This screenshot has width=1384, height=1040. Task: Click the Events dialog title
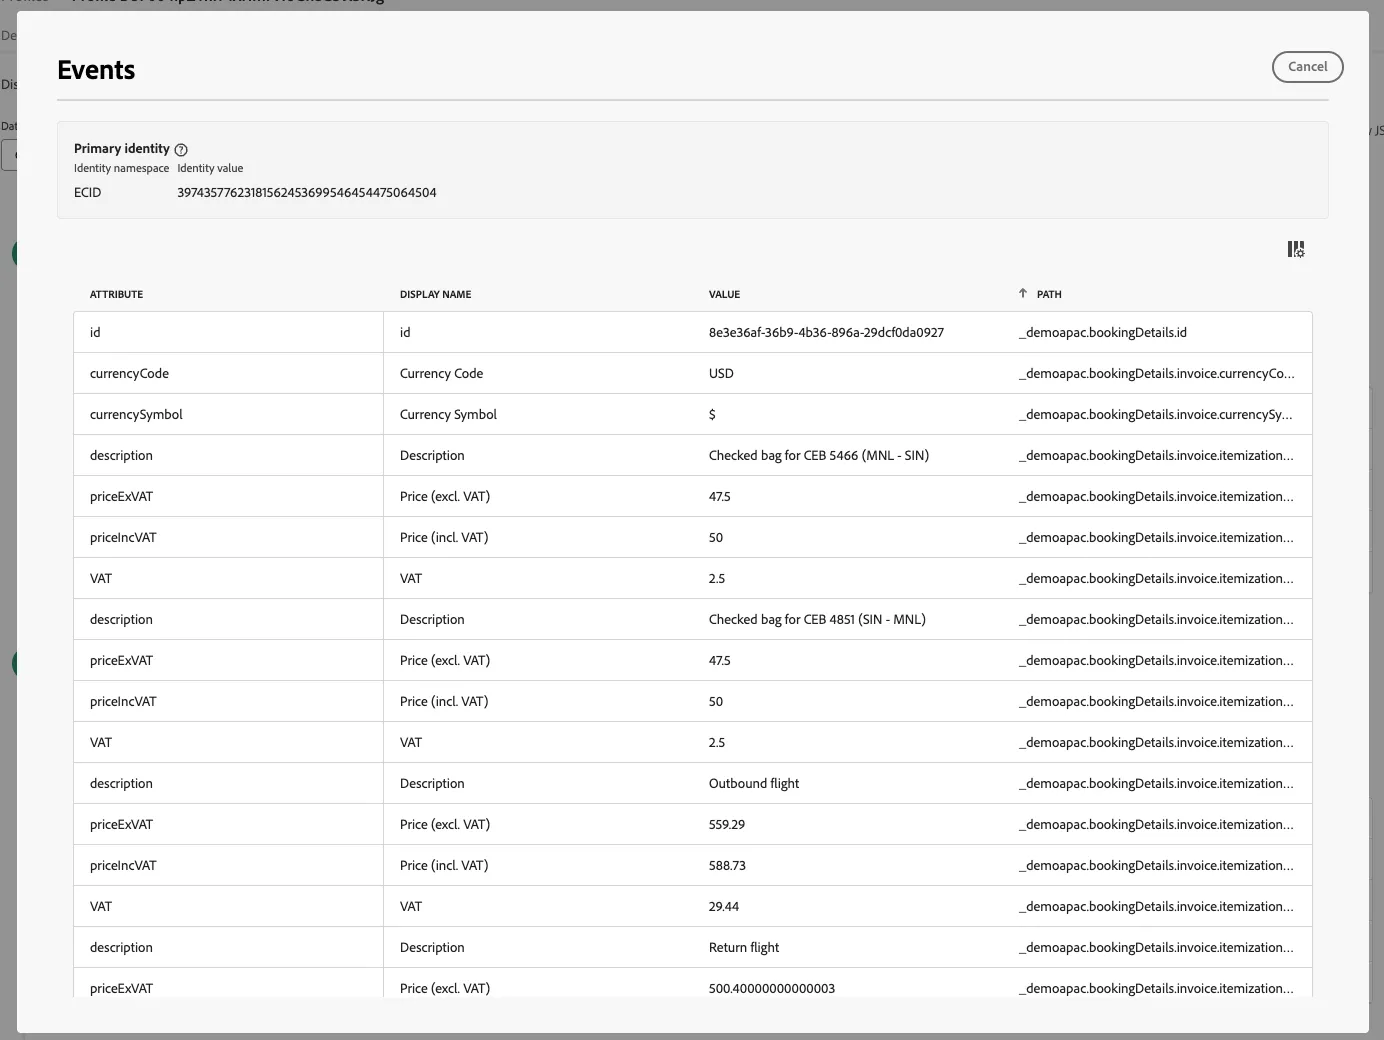(96, 70)
